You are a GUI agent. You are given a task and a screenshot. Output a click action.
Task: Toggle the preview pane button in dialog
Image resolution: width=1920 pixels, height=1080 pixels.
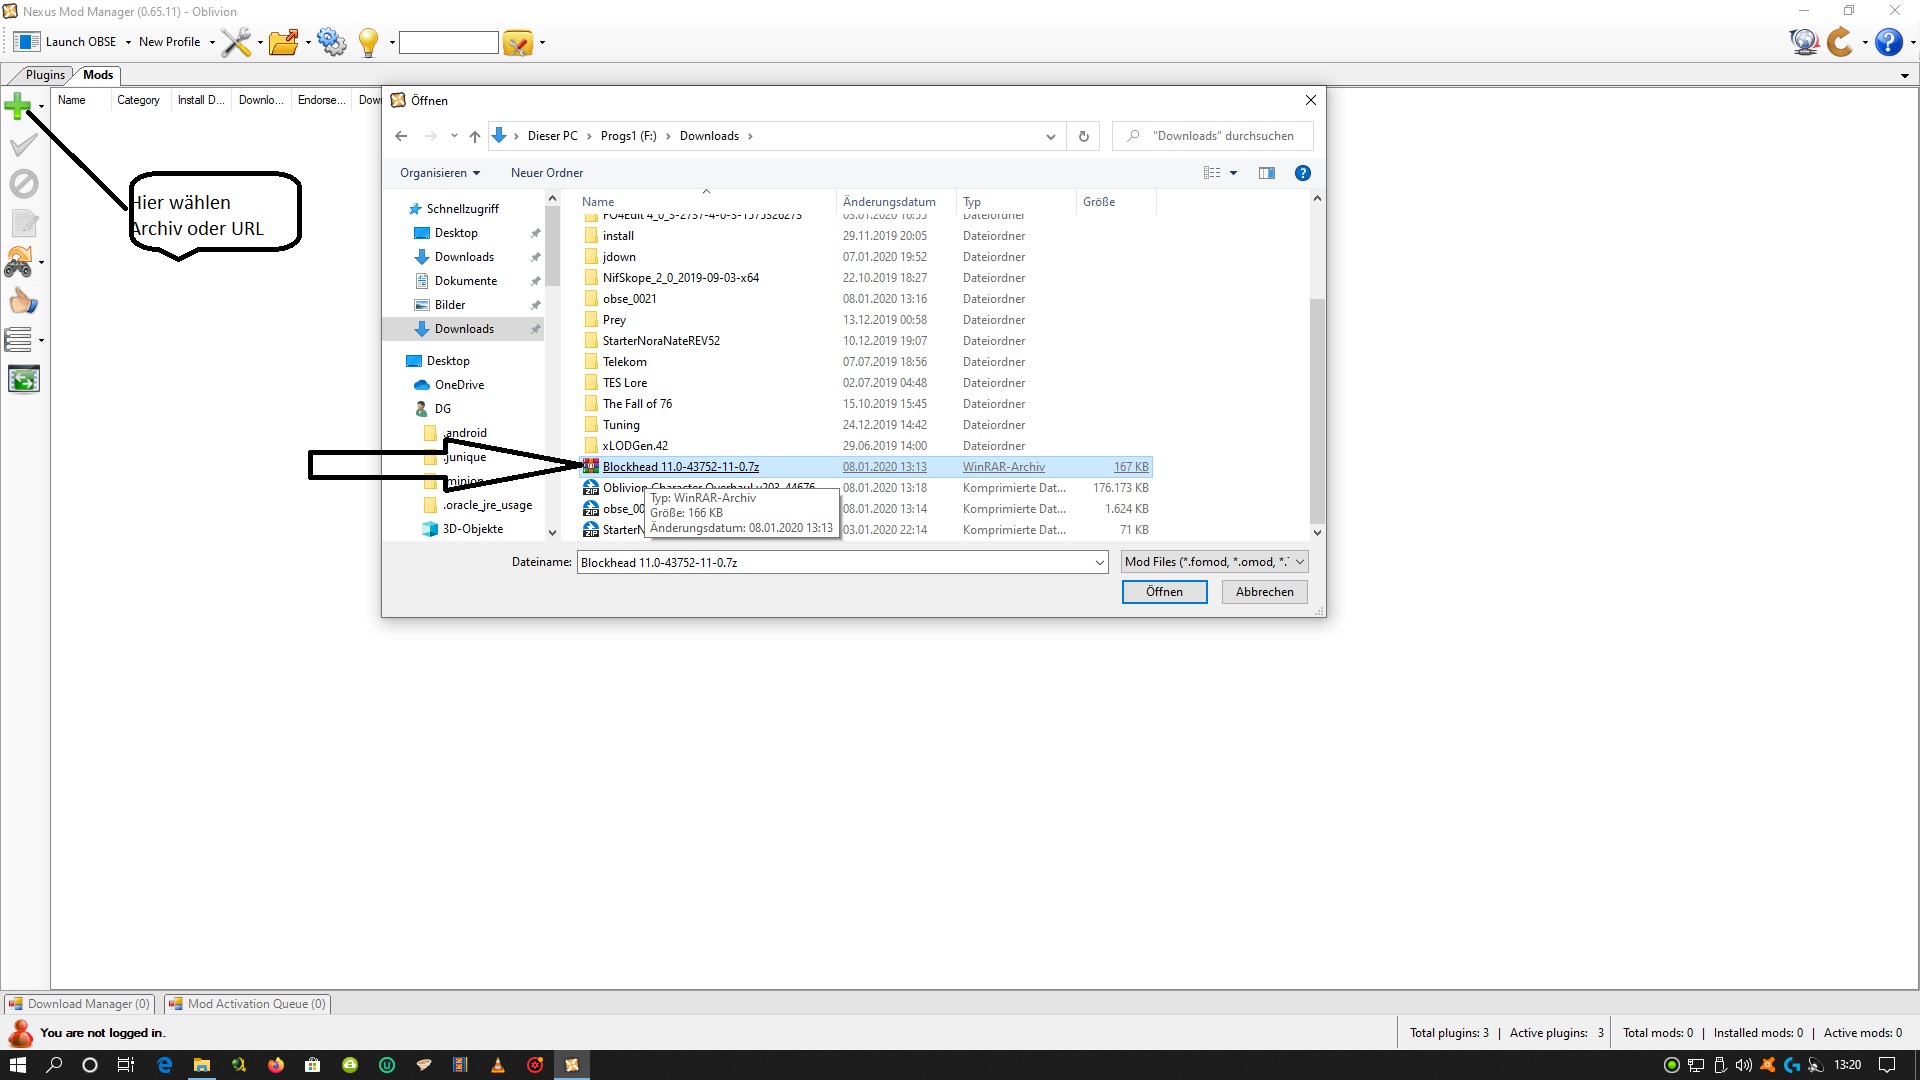coord(1266,173)
